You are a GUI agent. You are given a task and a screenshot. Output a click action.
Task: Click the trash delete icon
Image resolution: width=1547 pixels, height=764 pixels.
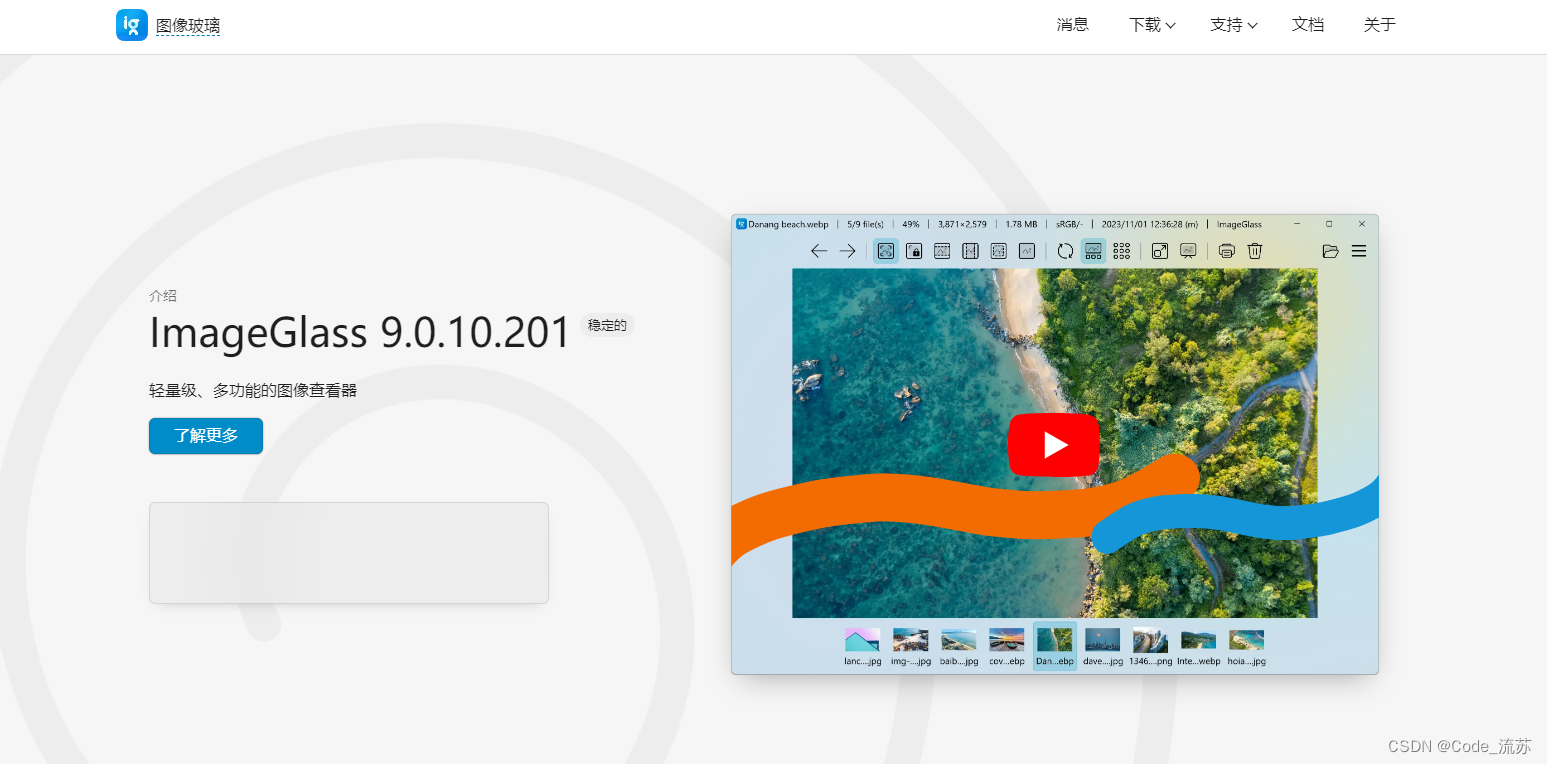click(1255, 251)
